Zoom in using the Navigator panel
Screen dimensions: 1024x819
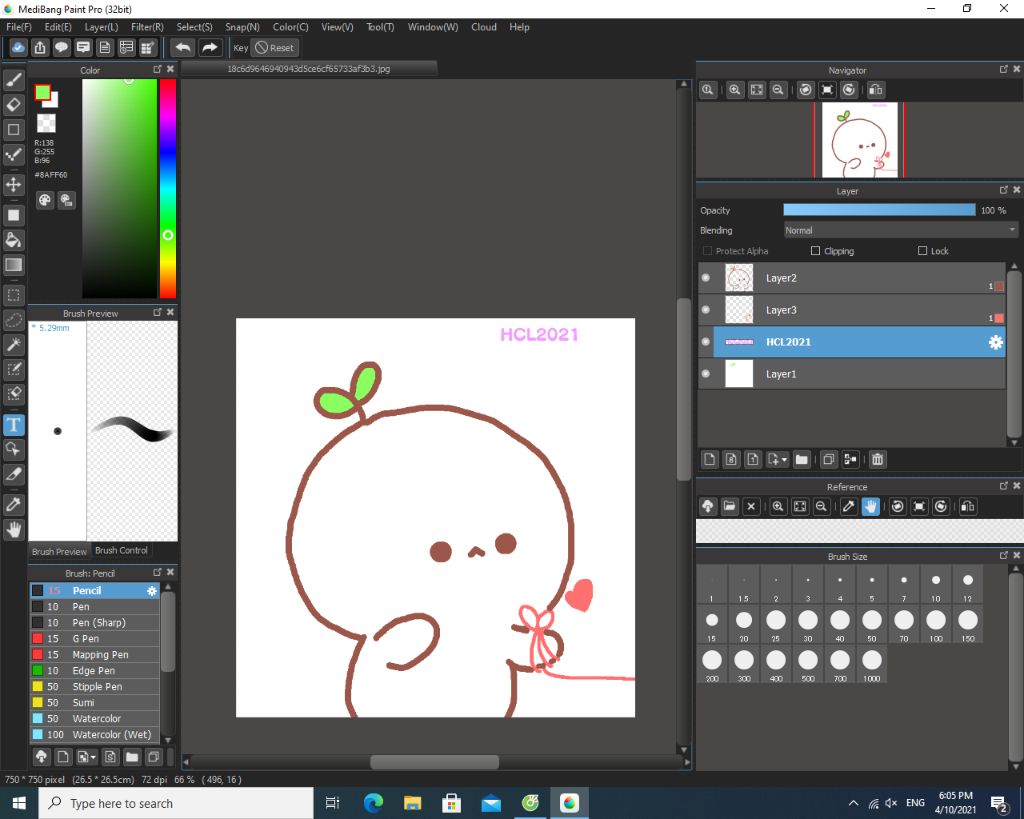click(x=735, y=90)
